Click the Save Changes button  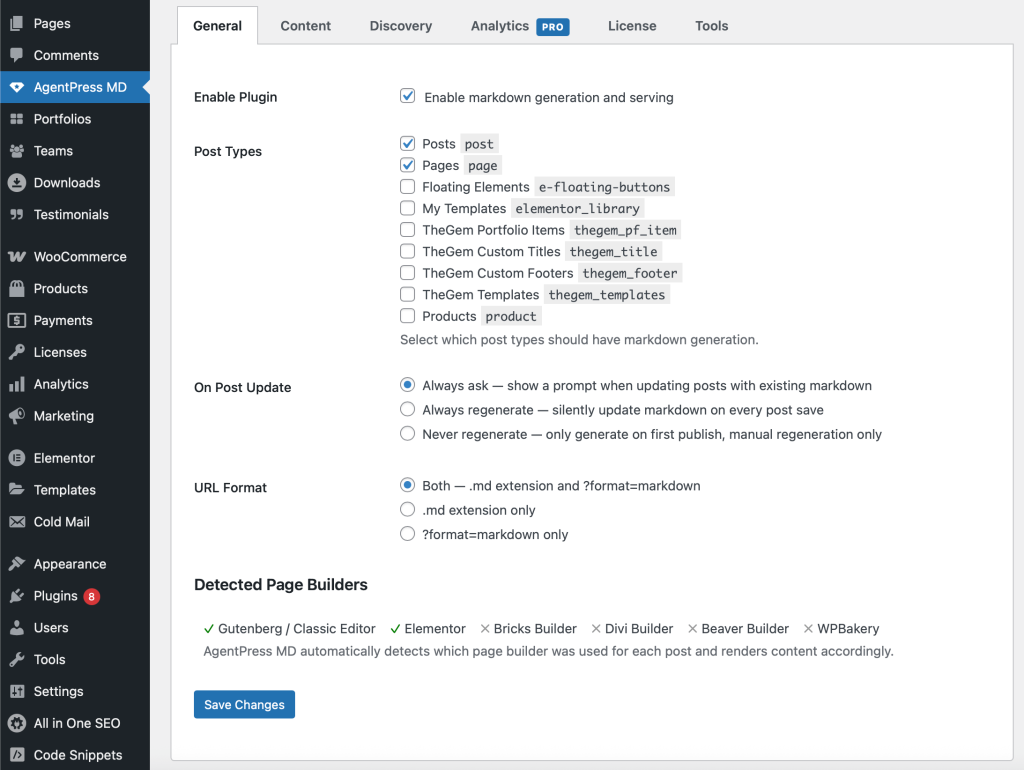pyautogui.click(x=244, y=705)
